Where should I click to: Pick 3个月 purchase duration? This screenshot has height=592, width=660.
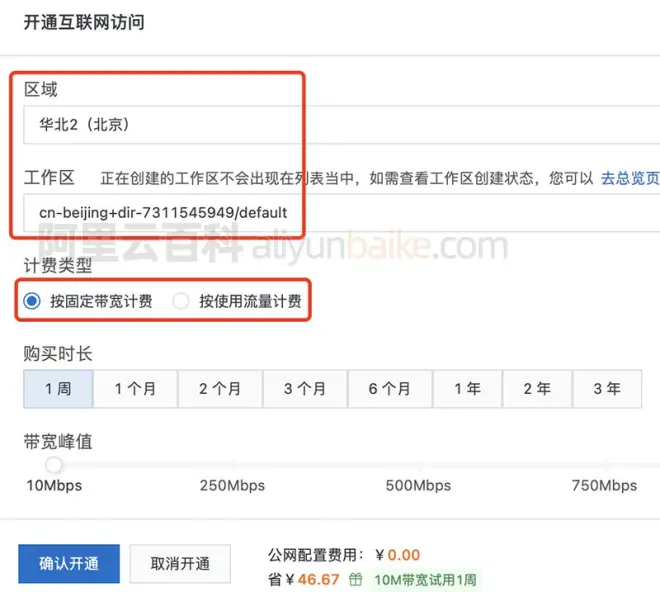[305, 389]
